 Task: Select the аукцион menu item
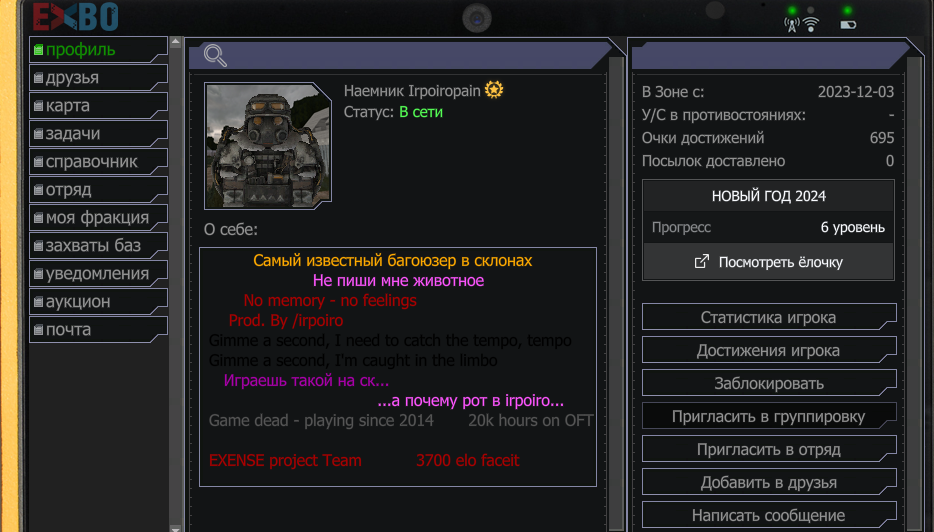click(98, 301)
